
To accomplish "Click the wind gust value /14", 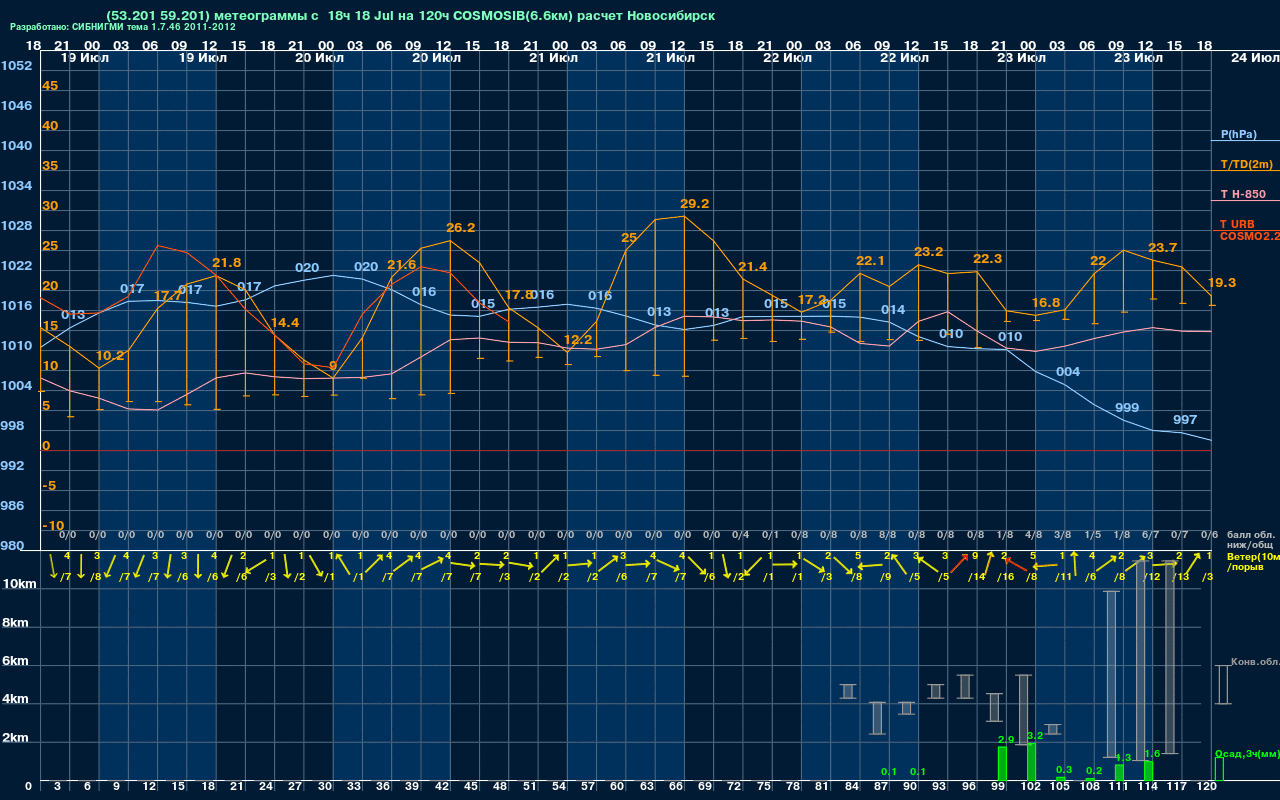I will pos(975,577).
